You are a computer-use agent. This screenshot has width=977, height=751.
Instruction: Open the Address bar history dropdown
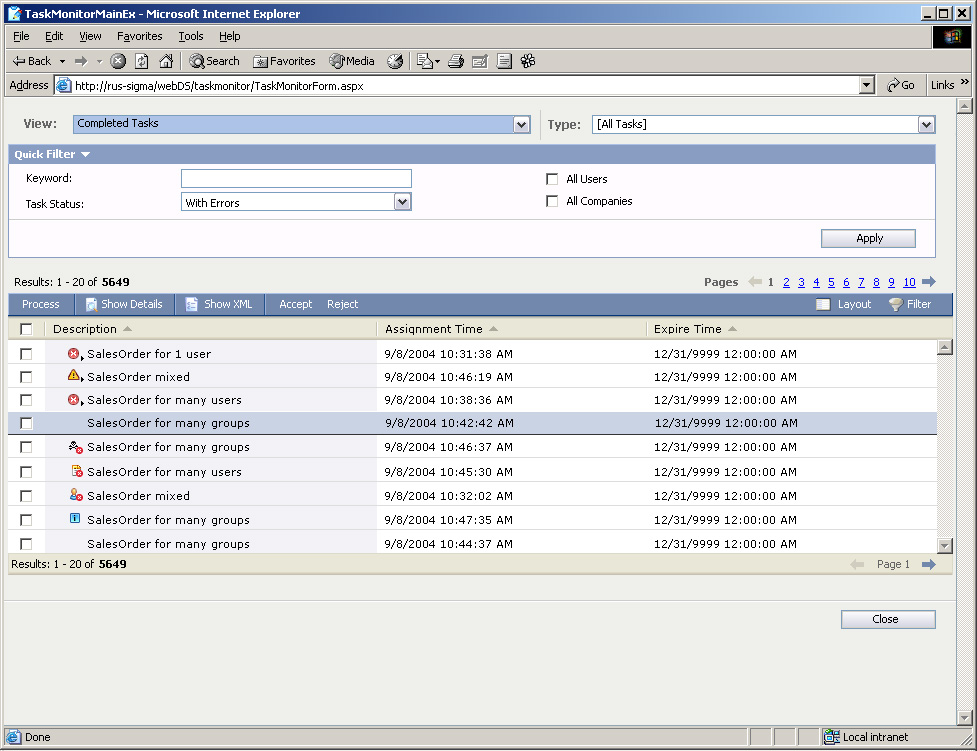[866, 85]
